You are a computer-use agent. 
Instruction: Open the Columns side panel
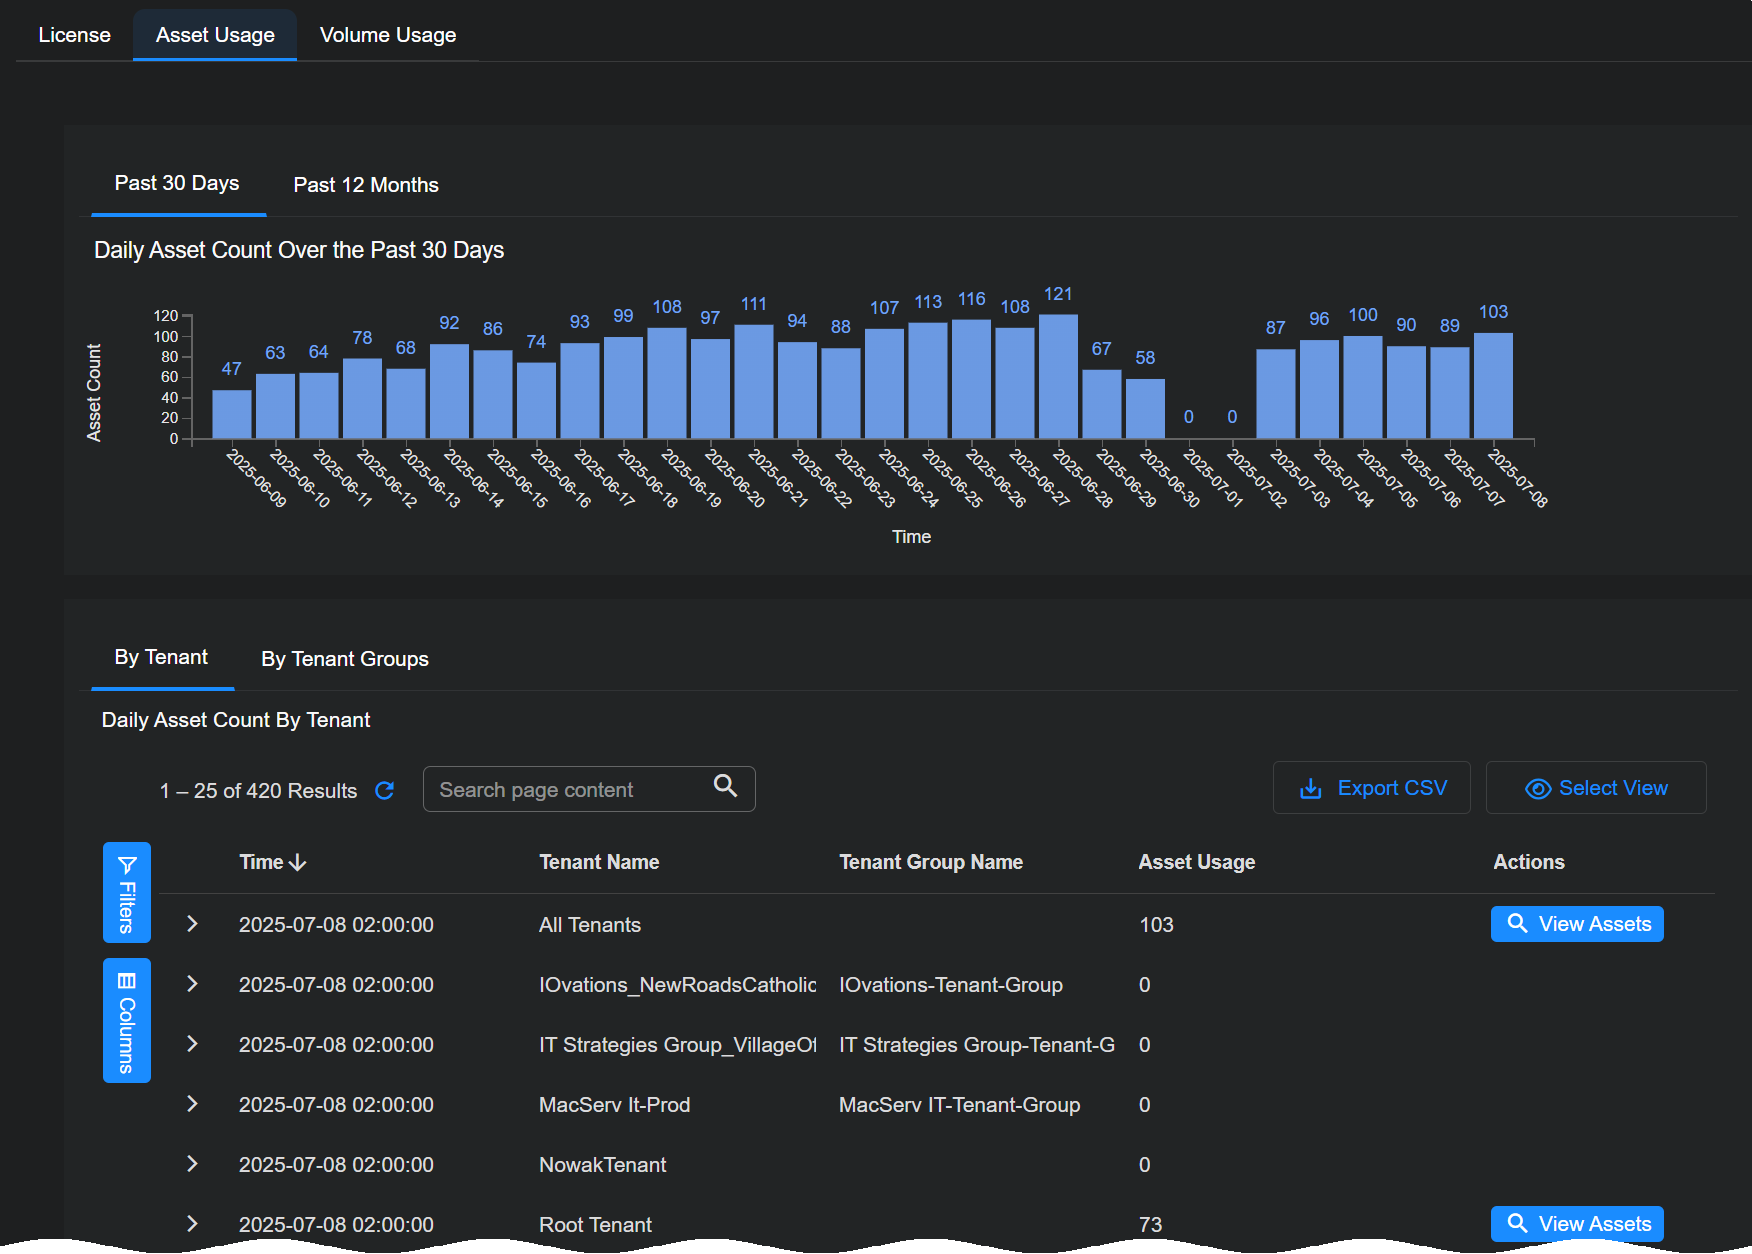pyautogui.click(x=127, y=1020)
